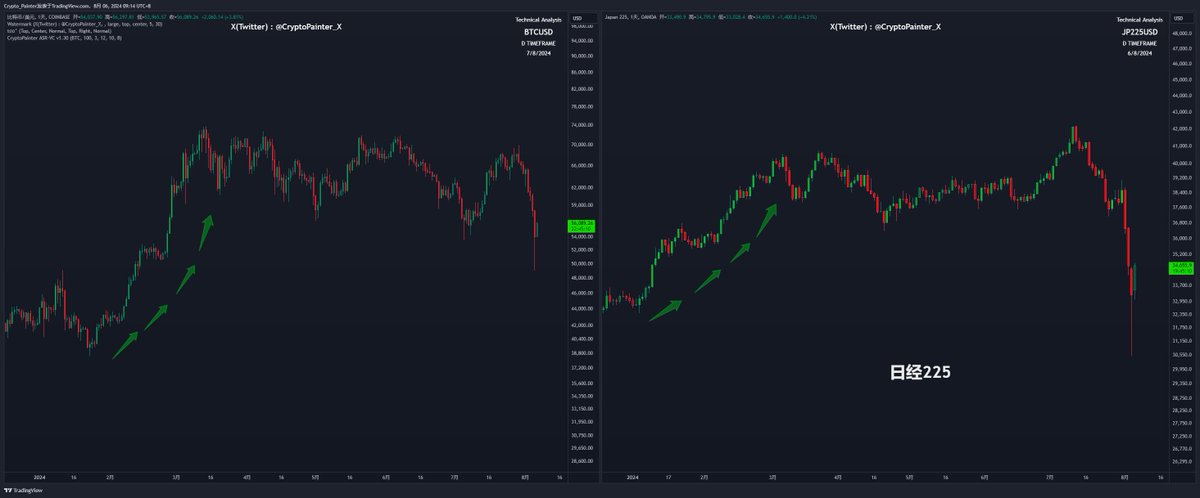Click 43,000.0 on the JP225USD price axis

(1182, 111)
